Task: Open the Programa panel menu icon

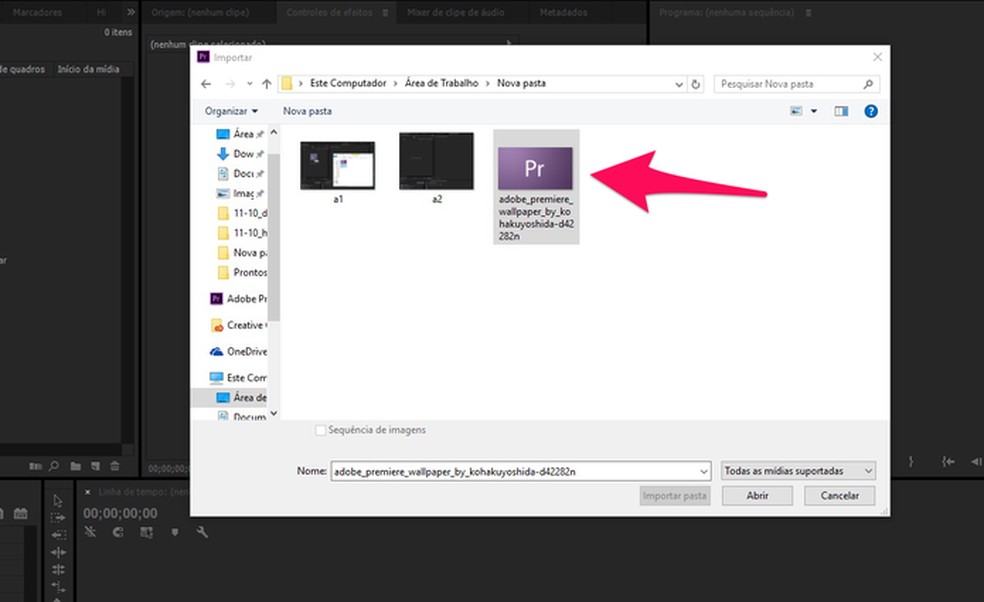Action: coord(808,13)
